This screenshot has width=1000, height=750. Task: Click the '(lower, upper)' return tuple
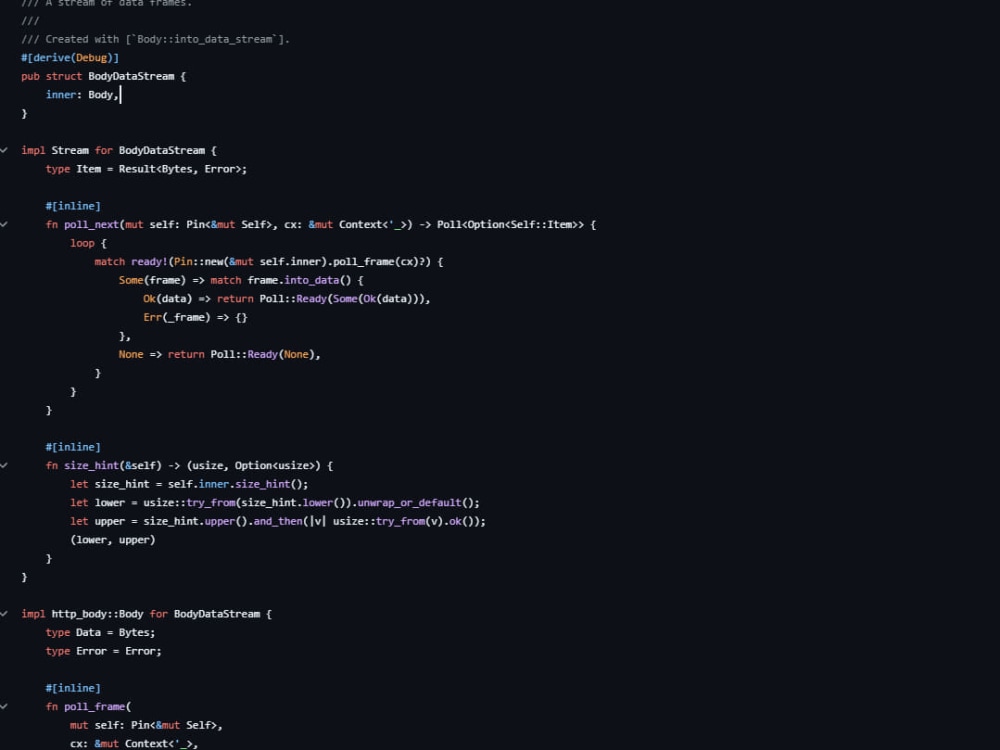click(x=112, y=540)
